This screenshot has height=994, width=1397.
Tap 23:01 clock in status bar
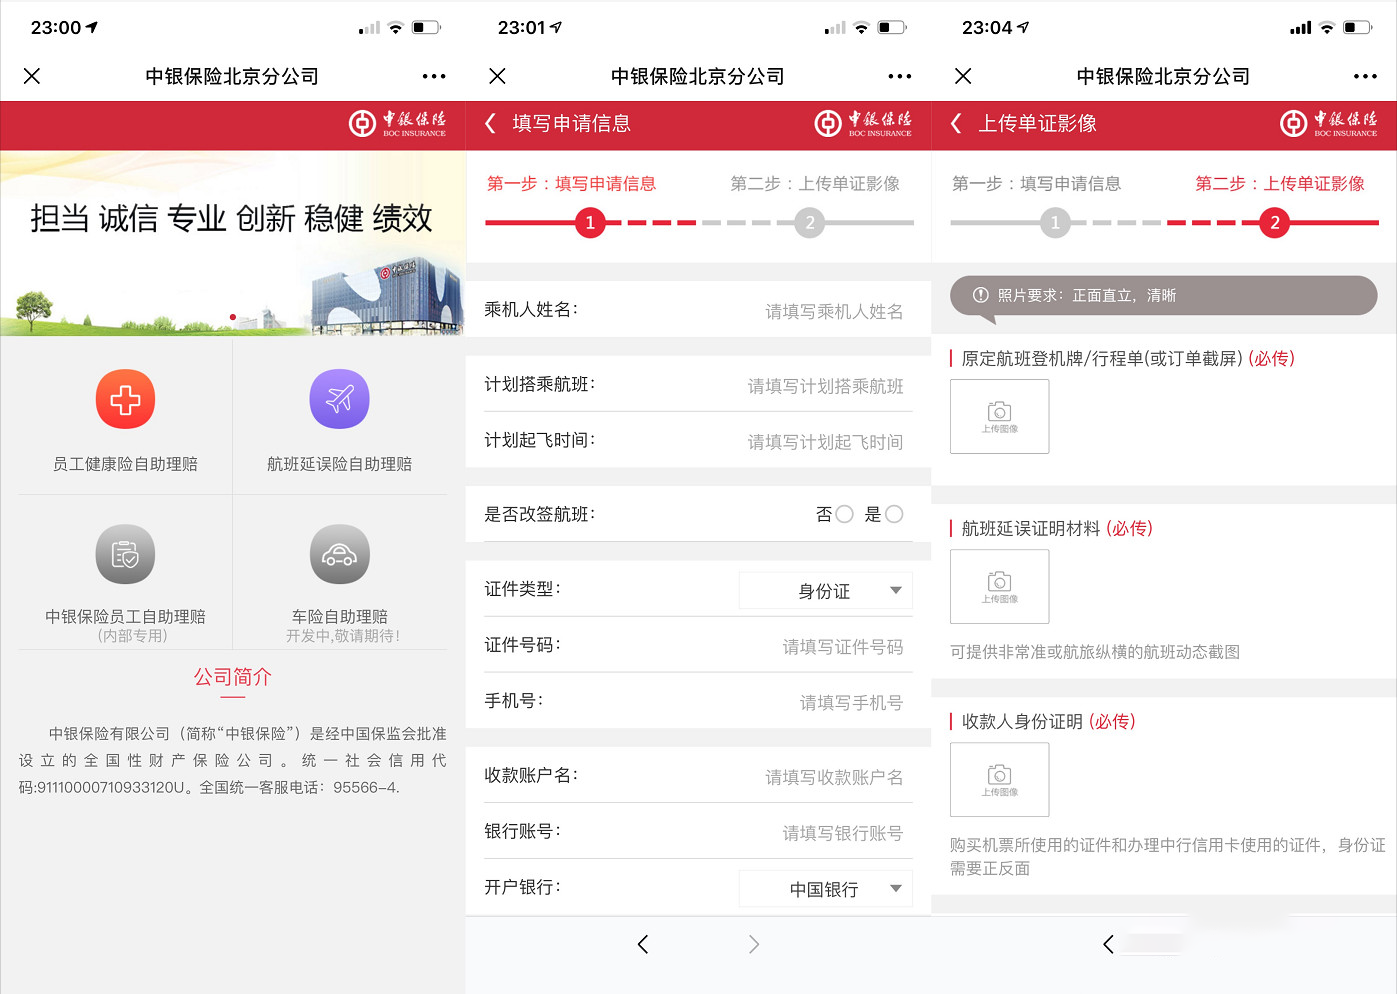522,27
